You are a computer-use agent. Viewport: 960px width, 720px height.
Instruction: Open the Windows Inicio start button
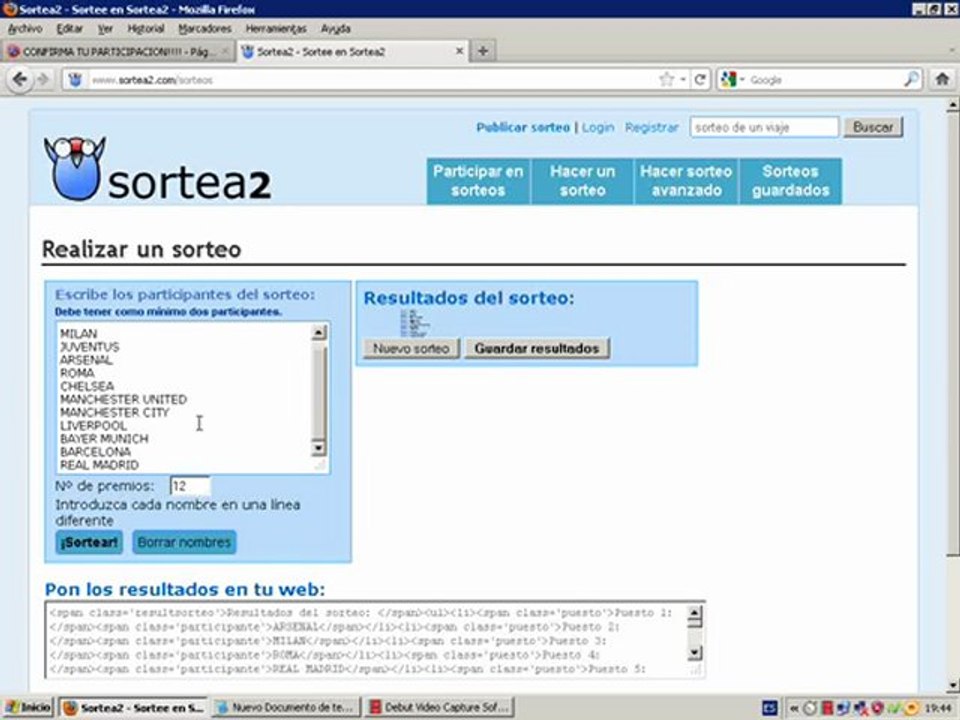(28, 708)
